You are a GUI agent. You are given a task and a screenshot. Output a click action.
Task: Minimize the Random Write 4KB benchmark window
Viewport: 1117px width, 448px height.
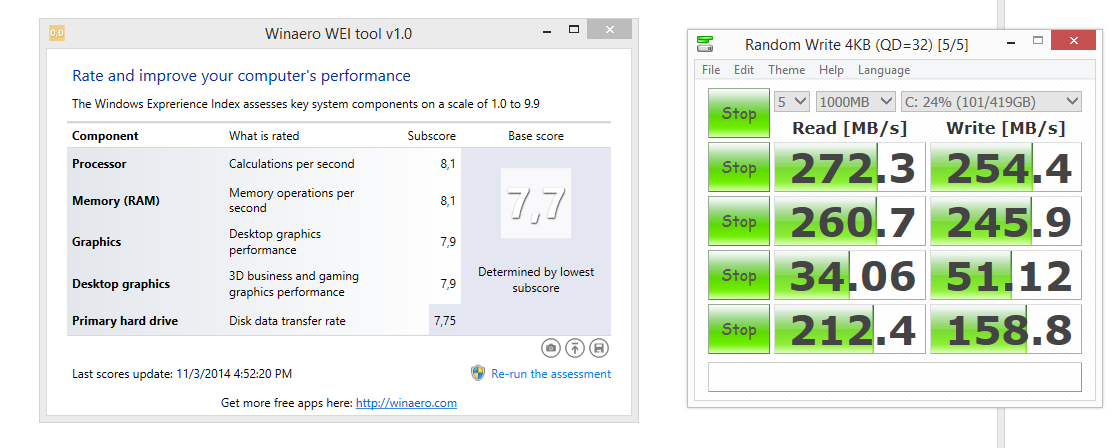pyautogui.click(x=1010, y=41)
